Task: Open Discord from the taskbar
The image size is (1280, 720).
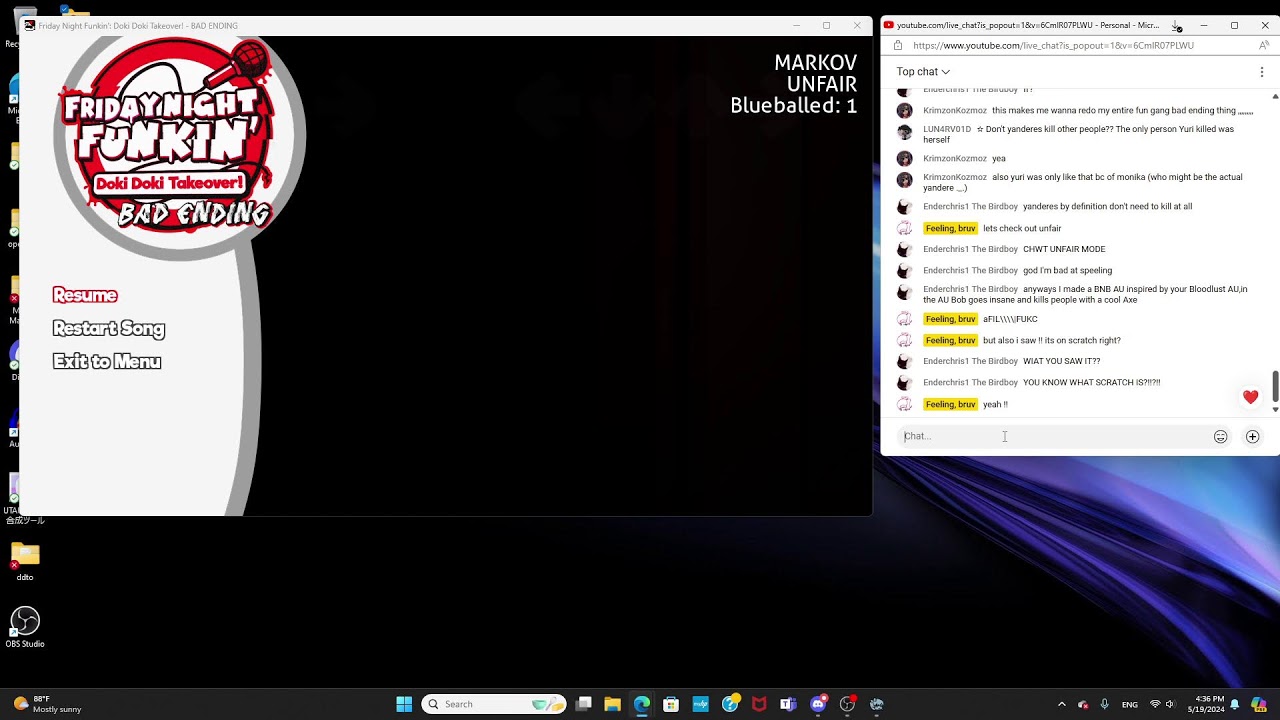Action: pyautogui.click(x=818, y=704)
